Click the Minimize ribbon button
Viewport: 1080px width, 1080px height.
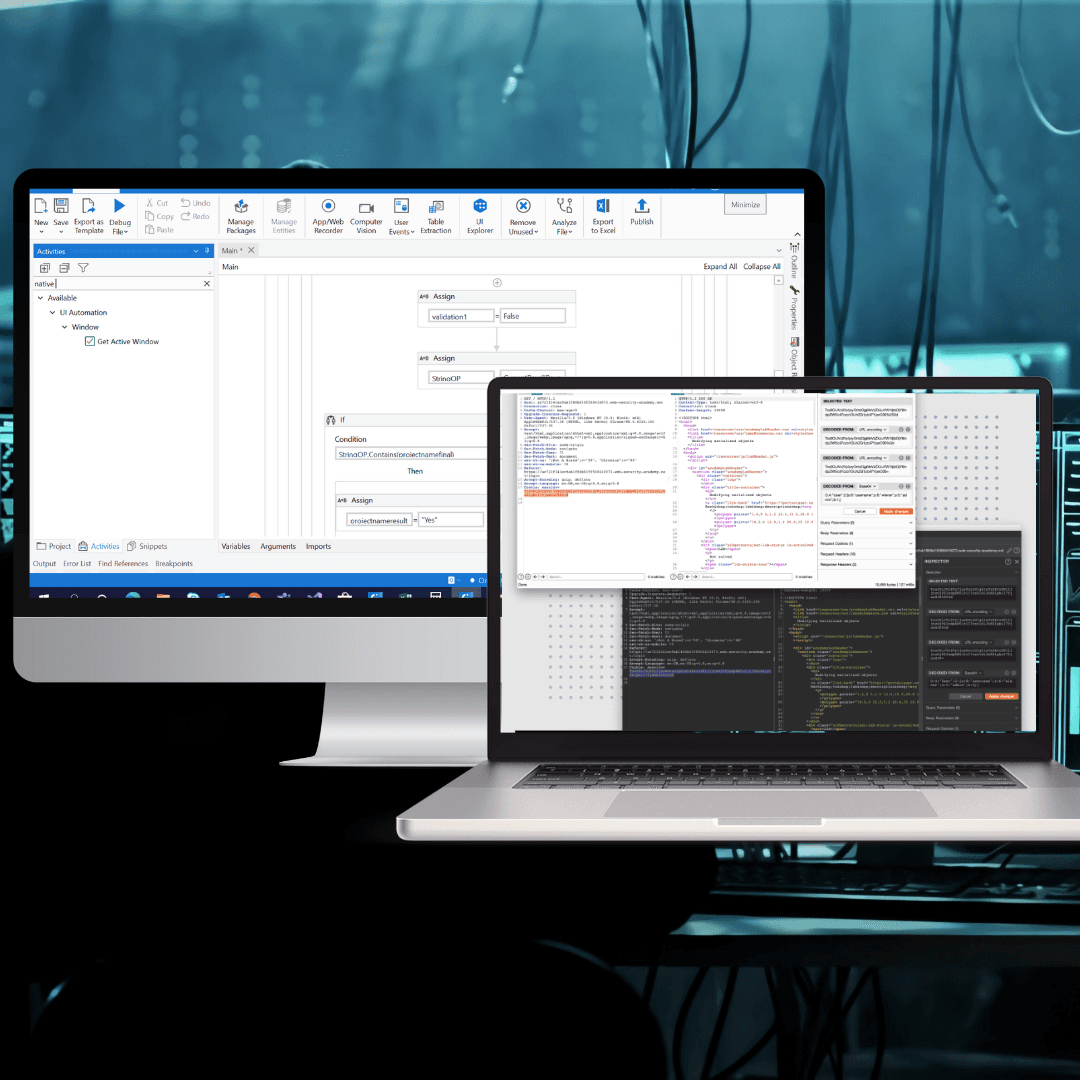point(745,205)
